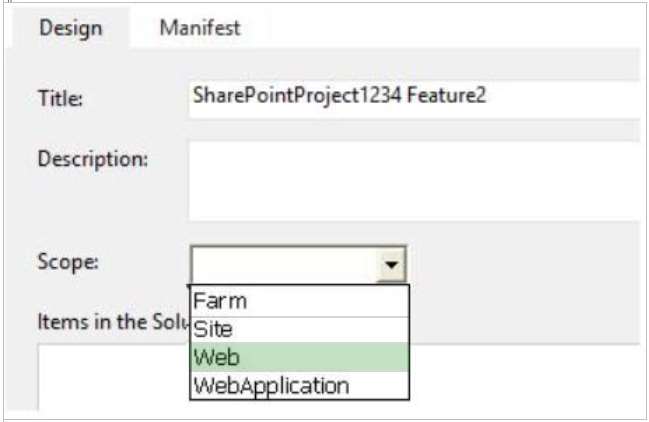Click inside the Description text box
This screenshot has height=422, width=649.
pos(414,180)
